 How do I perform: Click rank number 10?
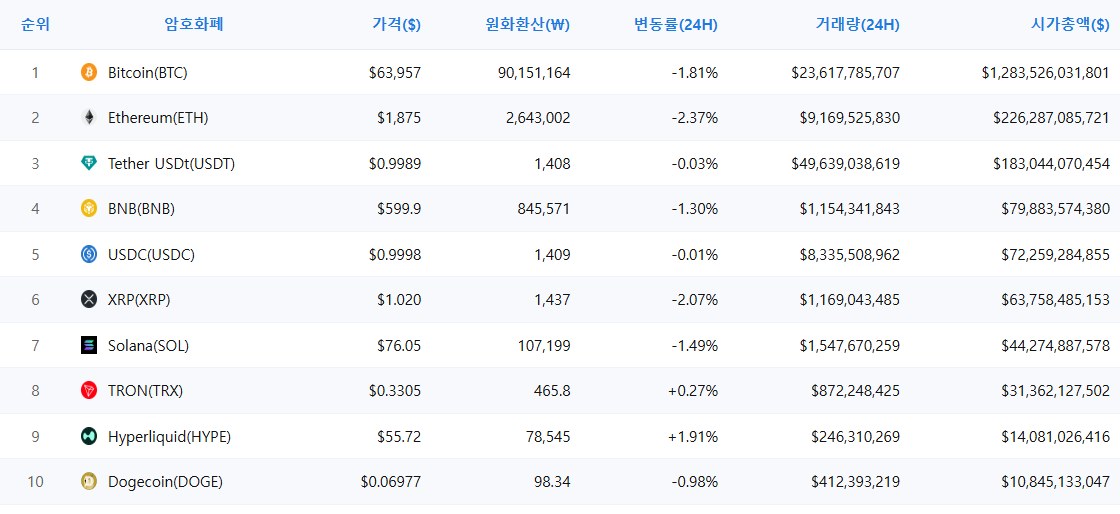[35, 482]
